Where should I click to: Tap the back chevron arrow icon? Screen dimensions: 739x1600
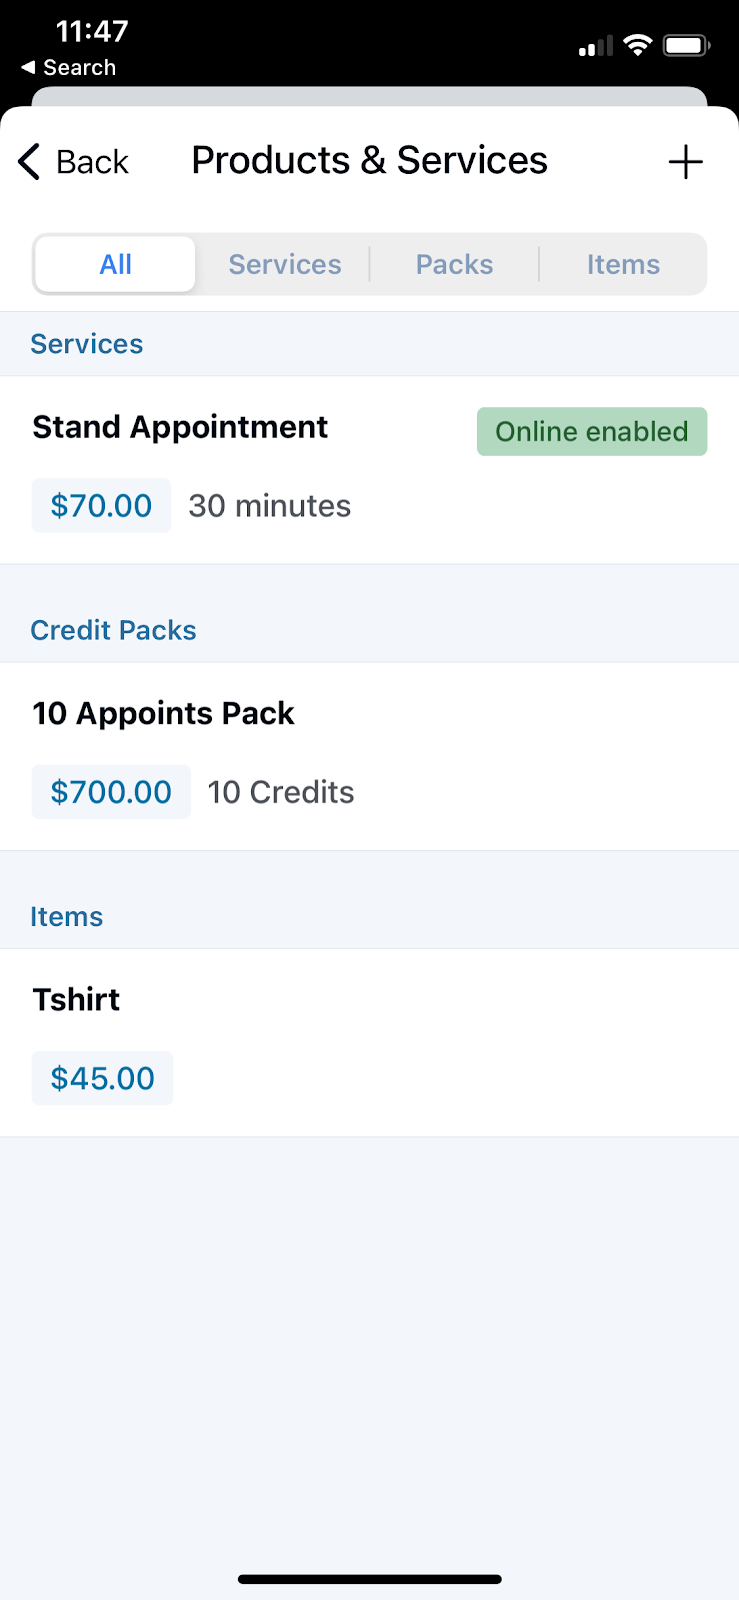[30, 161]
